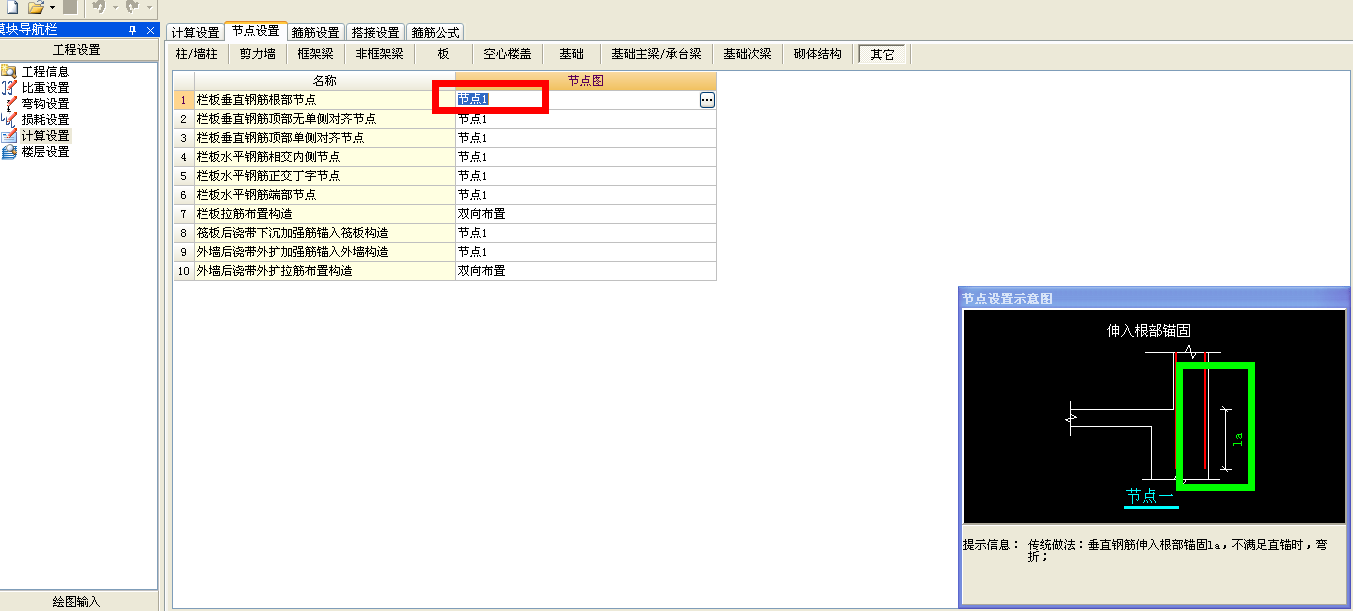Click the Open folder icon

[36, 7]
